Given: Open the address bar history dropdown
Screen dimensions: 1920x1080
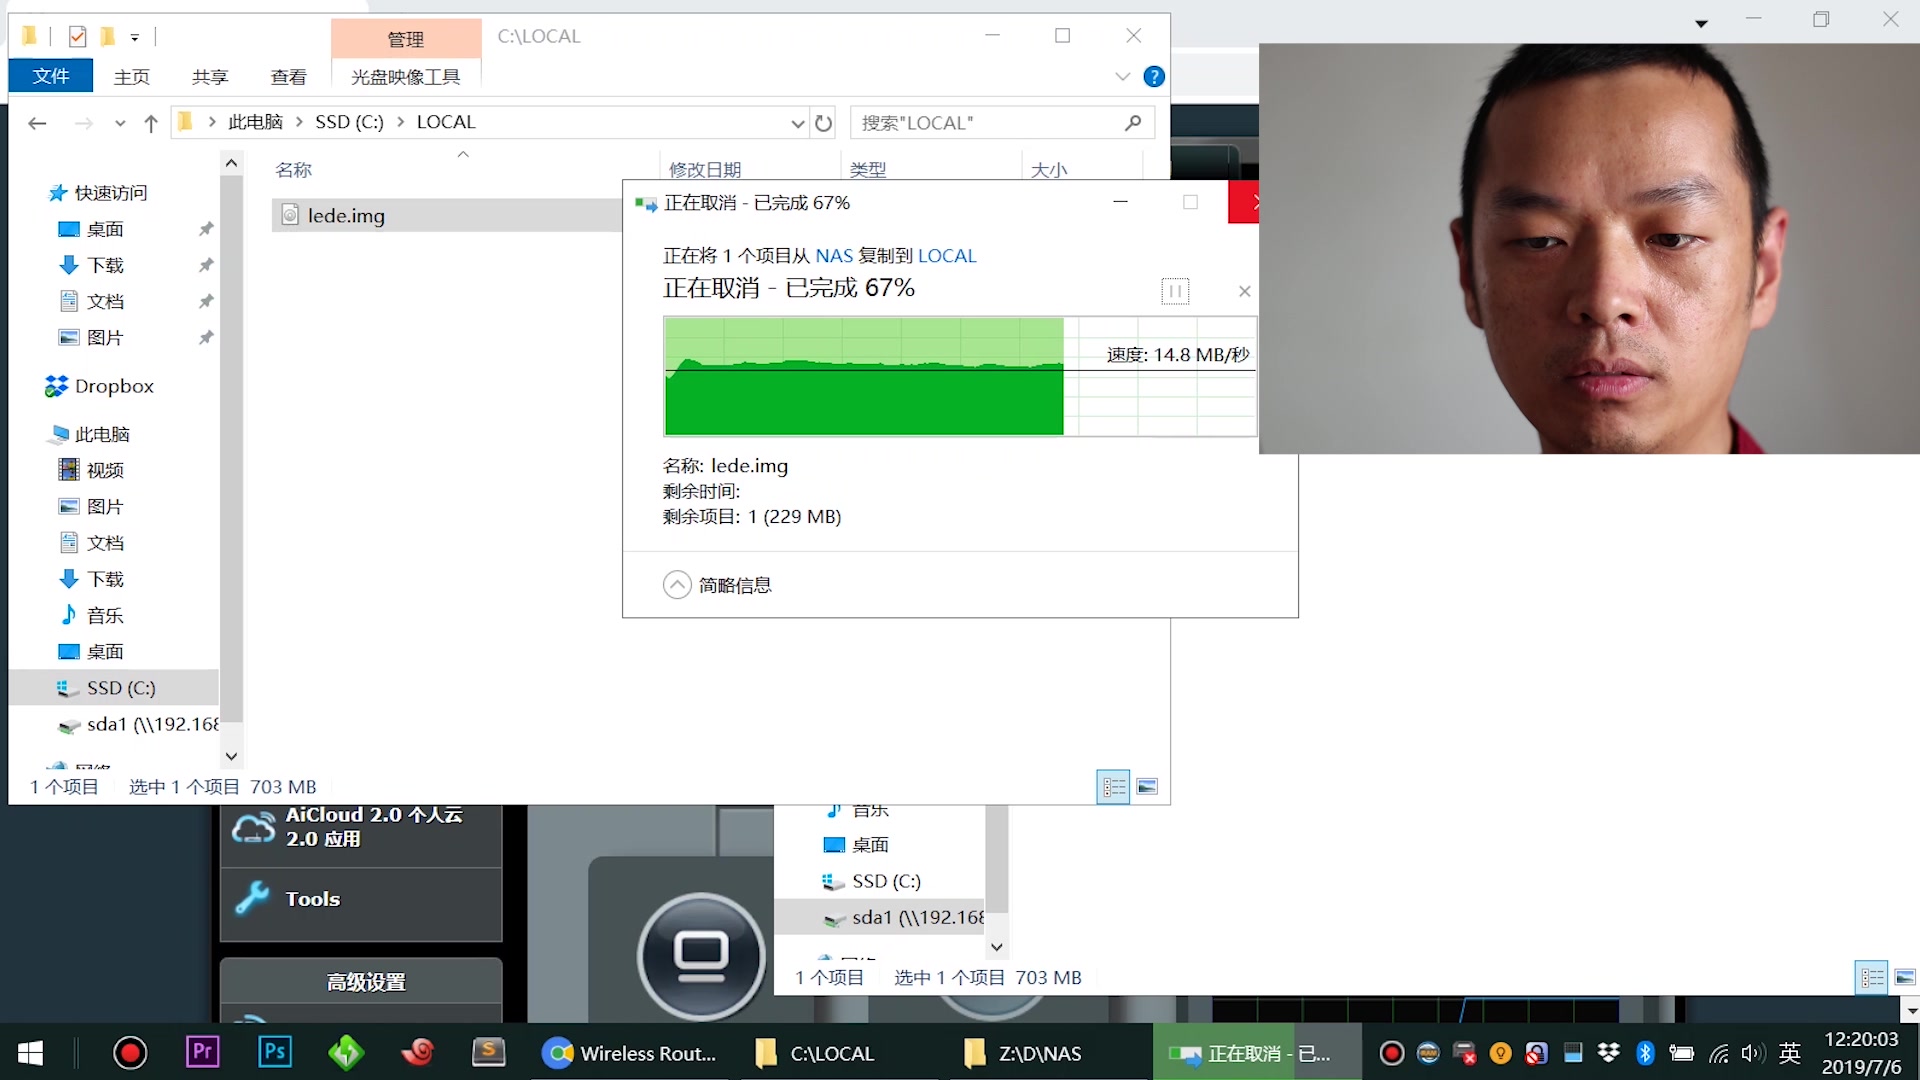Looking at the screenshot, I should [x=797, y=122].
